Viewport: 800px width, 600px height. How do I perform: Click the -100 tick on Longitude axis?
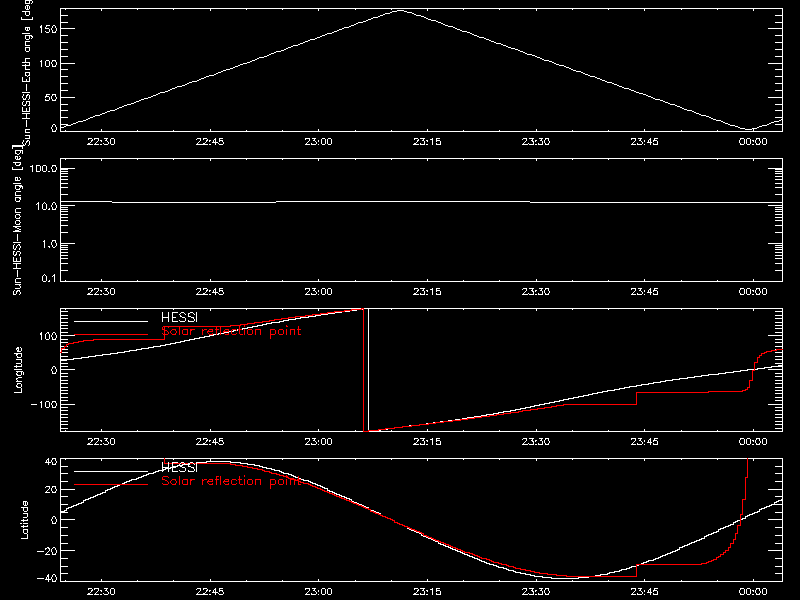(x=44, y=404)
